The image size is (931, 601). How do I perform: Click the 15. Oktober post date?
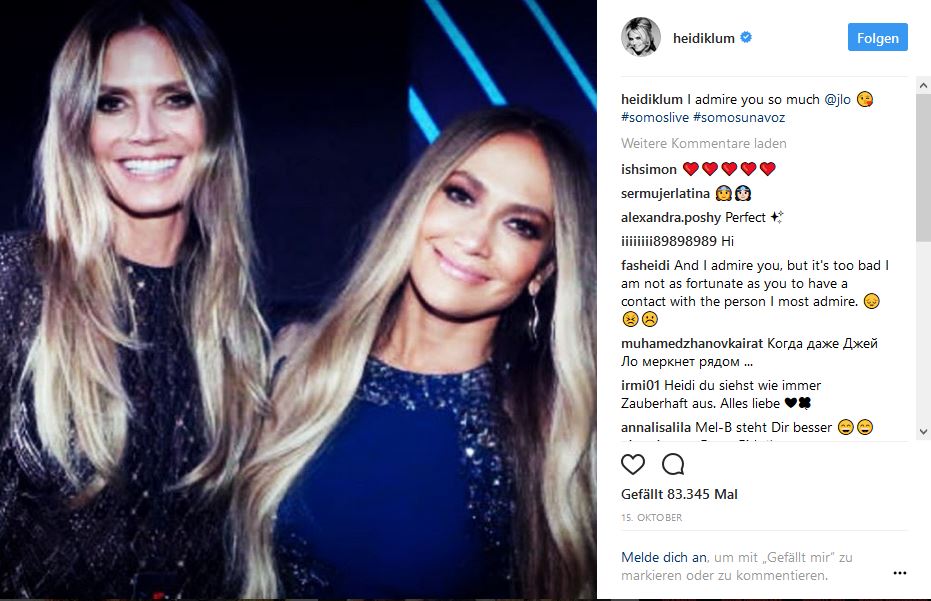click(x=651, y=518)
